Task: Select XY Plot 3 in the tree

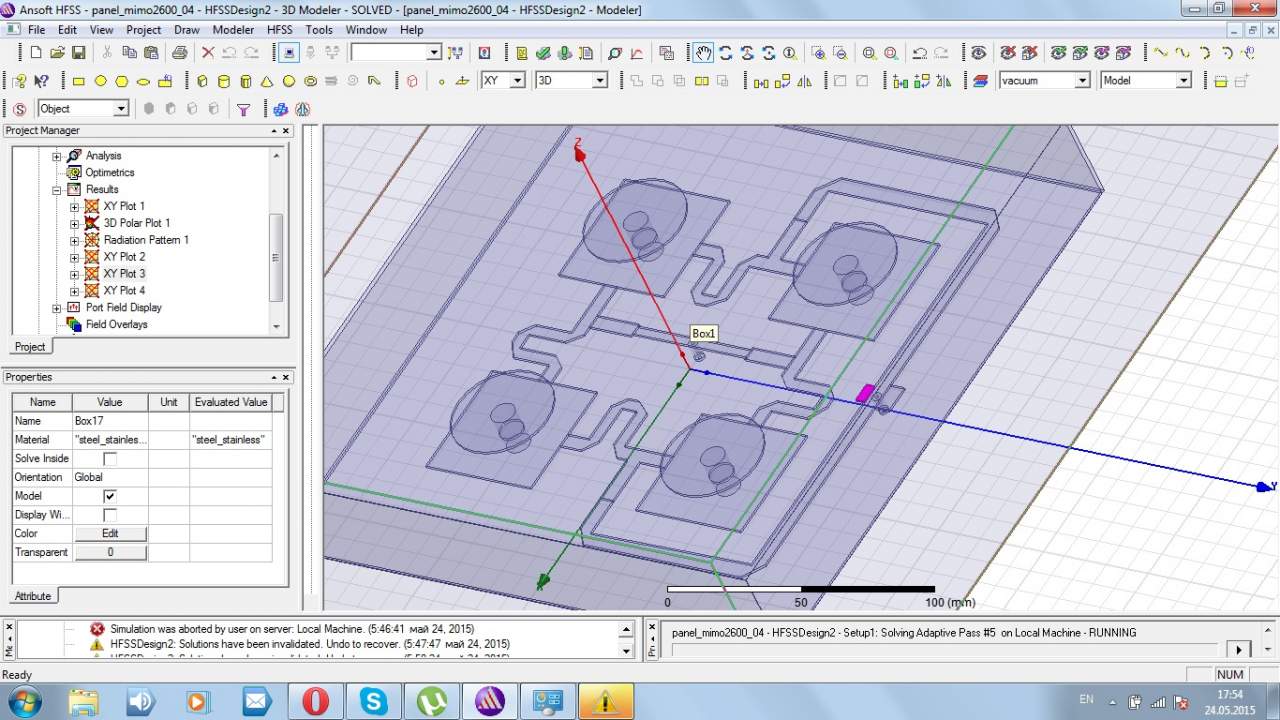Action: tap(124, 274)
